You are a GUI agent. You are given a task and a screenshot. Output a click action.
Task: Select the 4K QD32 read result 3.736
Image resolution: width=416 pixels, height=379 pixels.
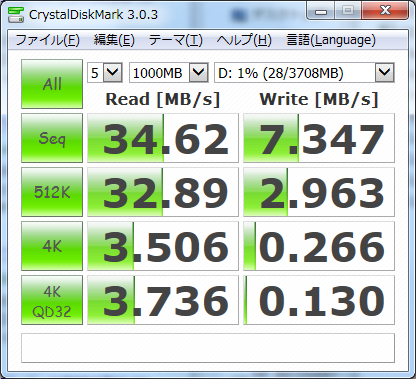point(163,300)
